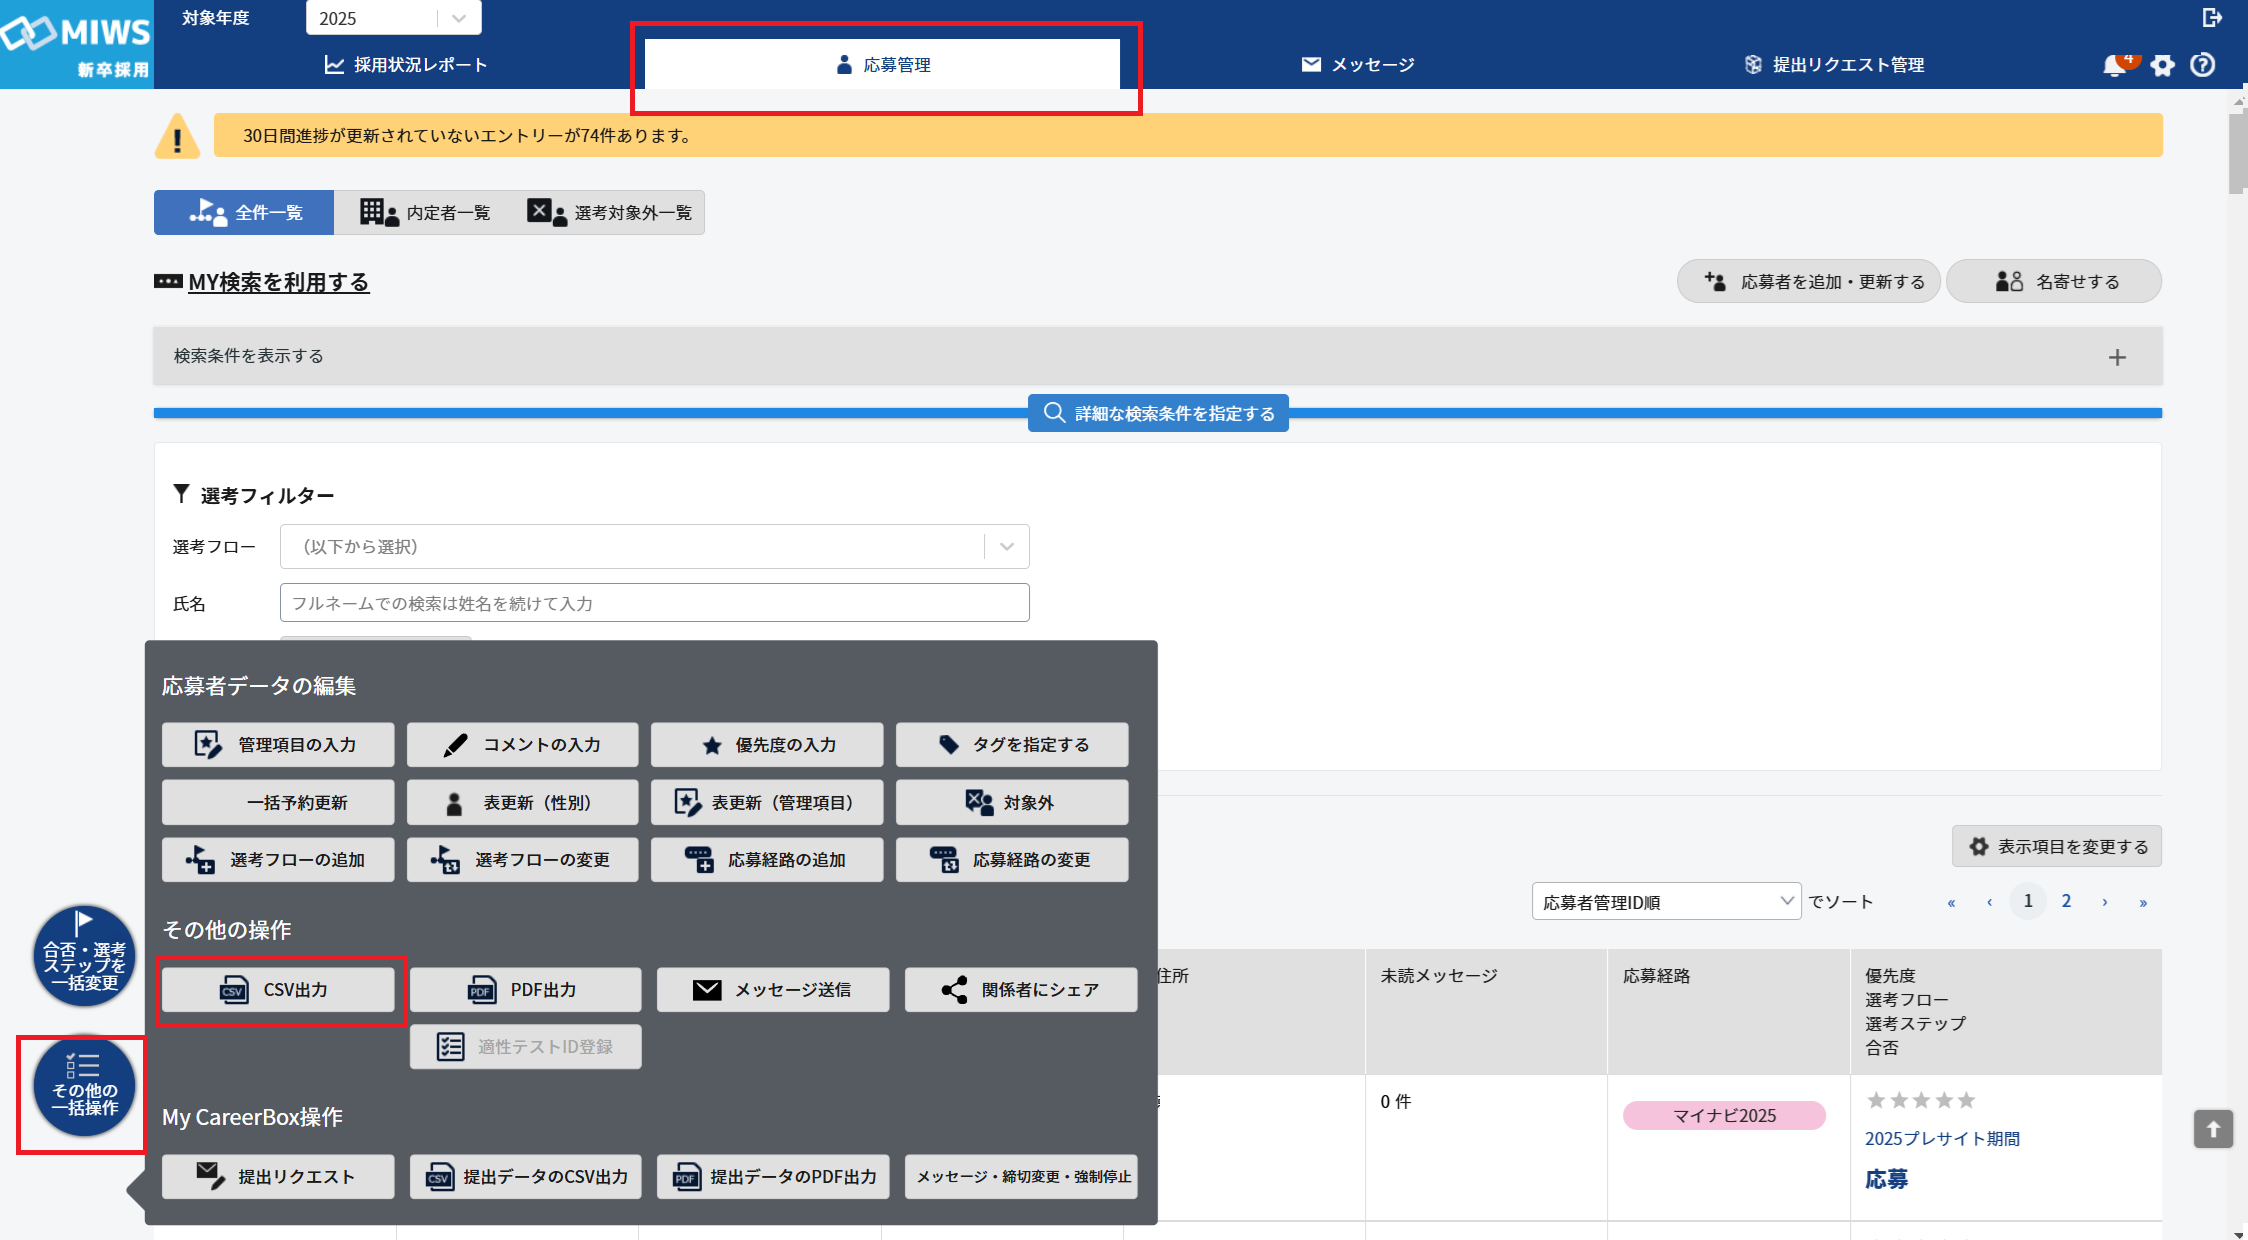This screenshot has width=2248, height=1240.
Task: Click the 氏名 name search input field
Action: point(654,603)
